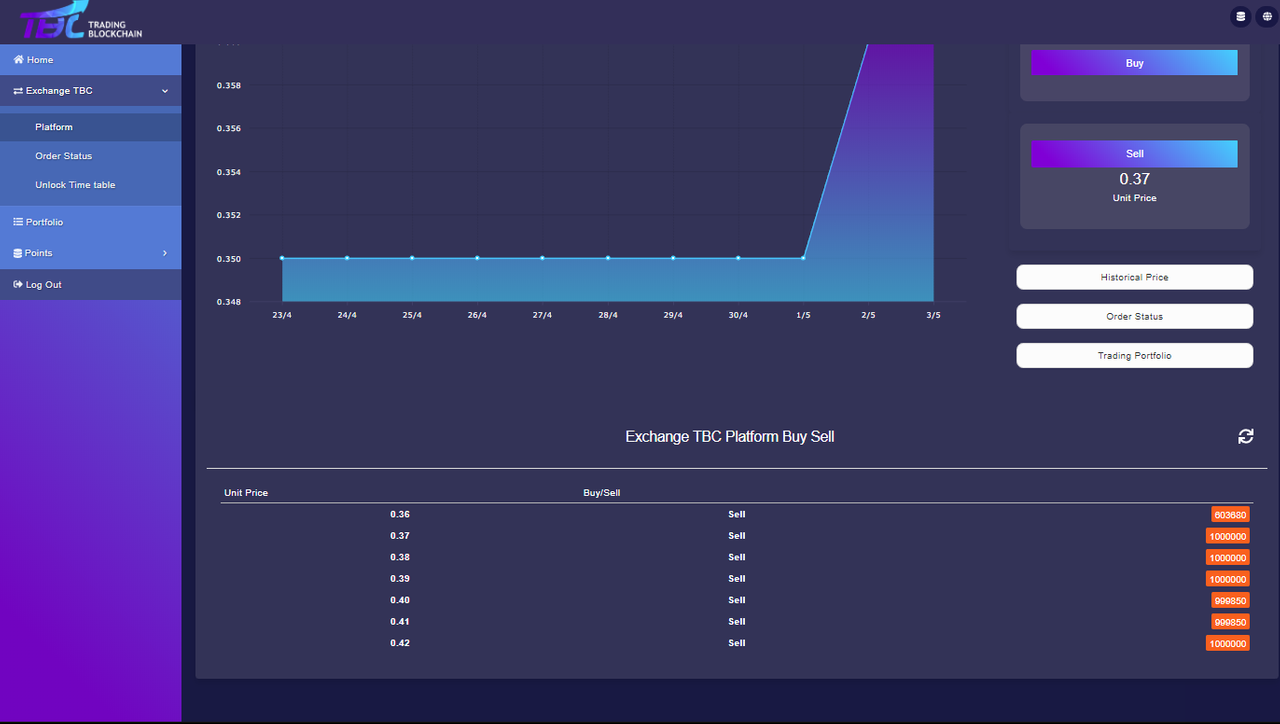This screenshot has height=724, width=1280.
Task: Click the coins stack icon in header
Action: [1240, 16]
